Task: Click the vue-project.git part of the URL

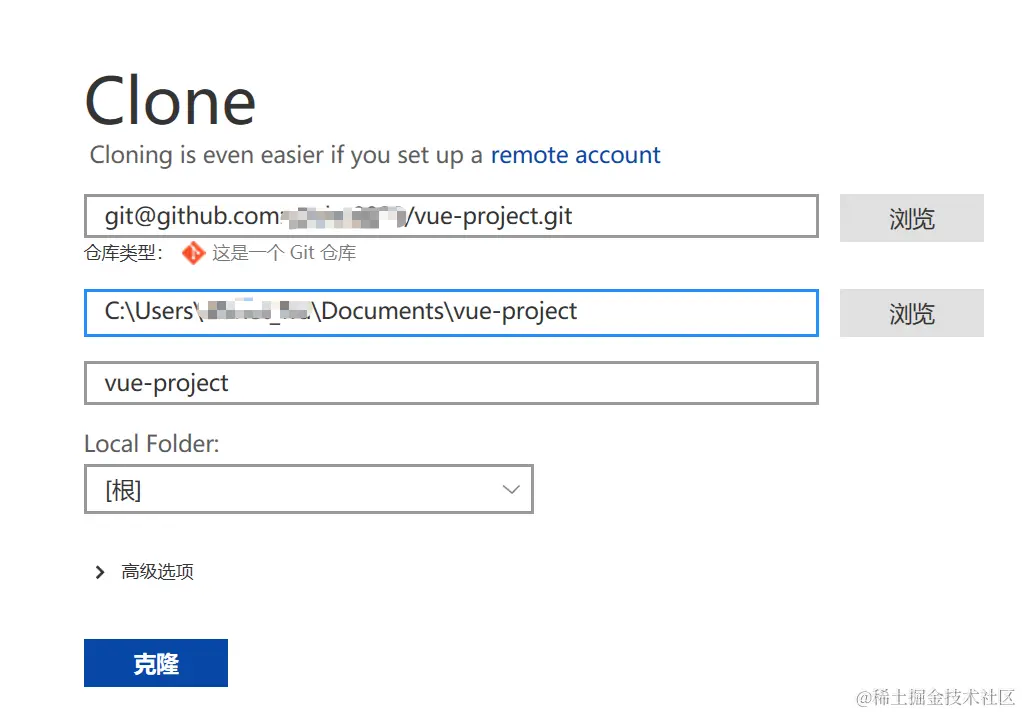Action: (x=494, y=216)
